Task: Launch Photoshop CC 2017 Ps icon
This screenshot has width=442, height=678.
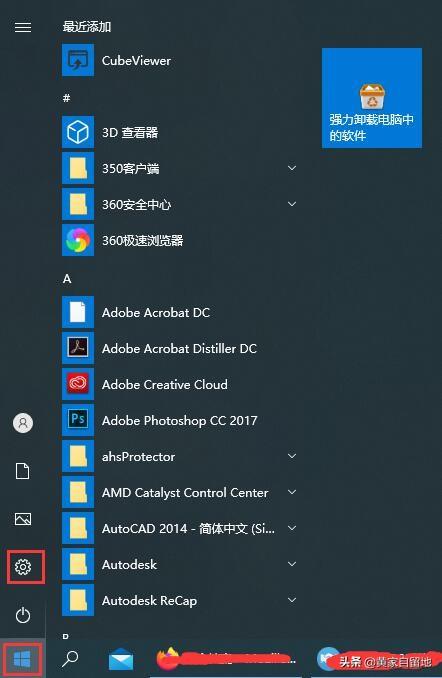Action: point(78,420)
